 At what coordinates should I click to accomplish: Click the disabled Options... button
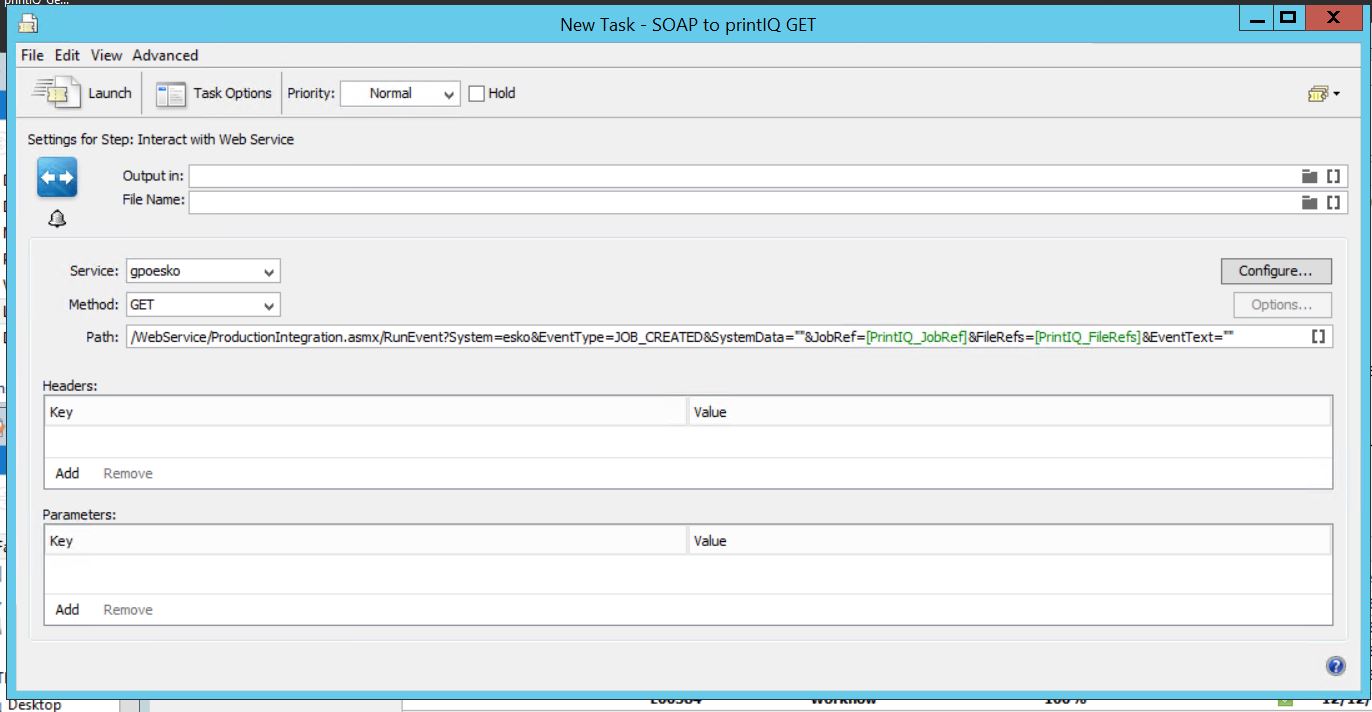1281,305
